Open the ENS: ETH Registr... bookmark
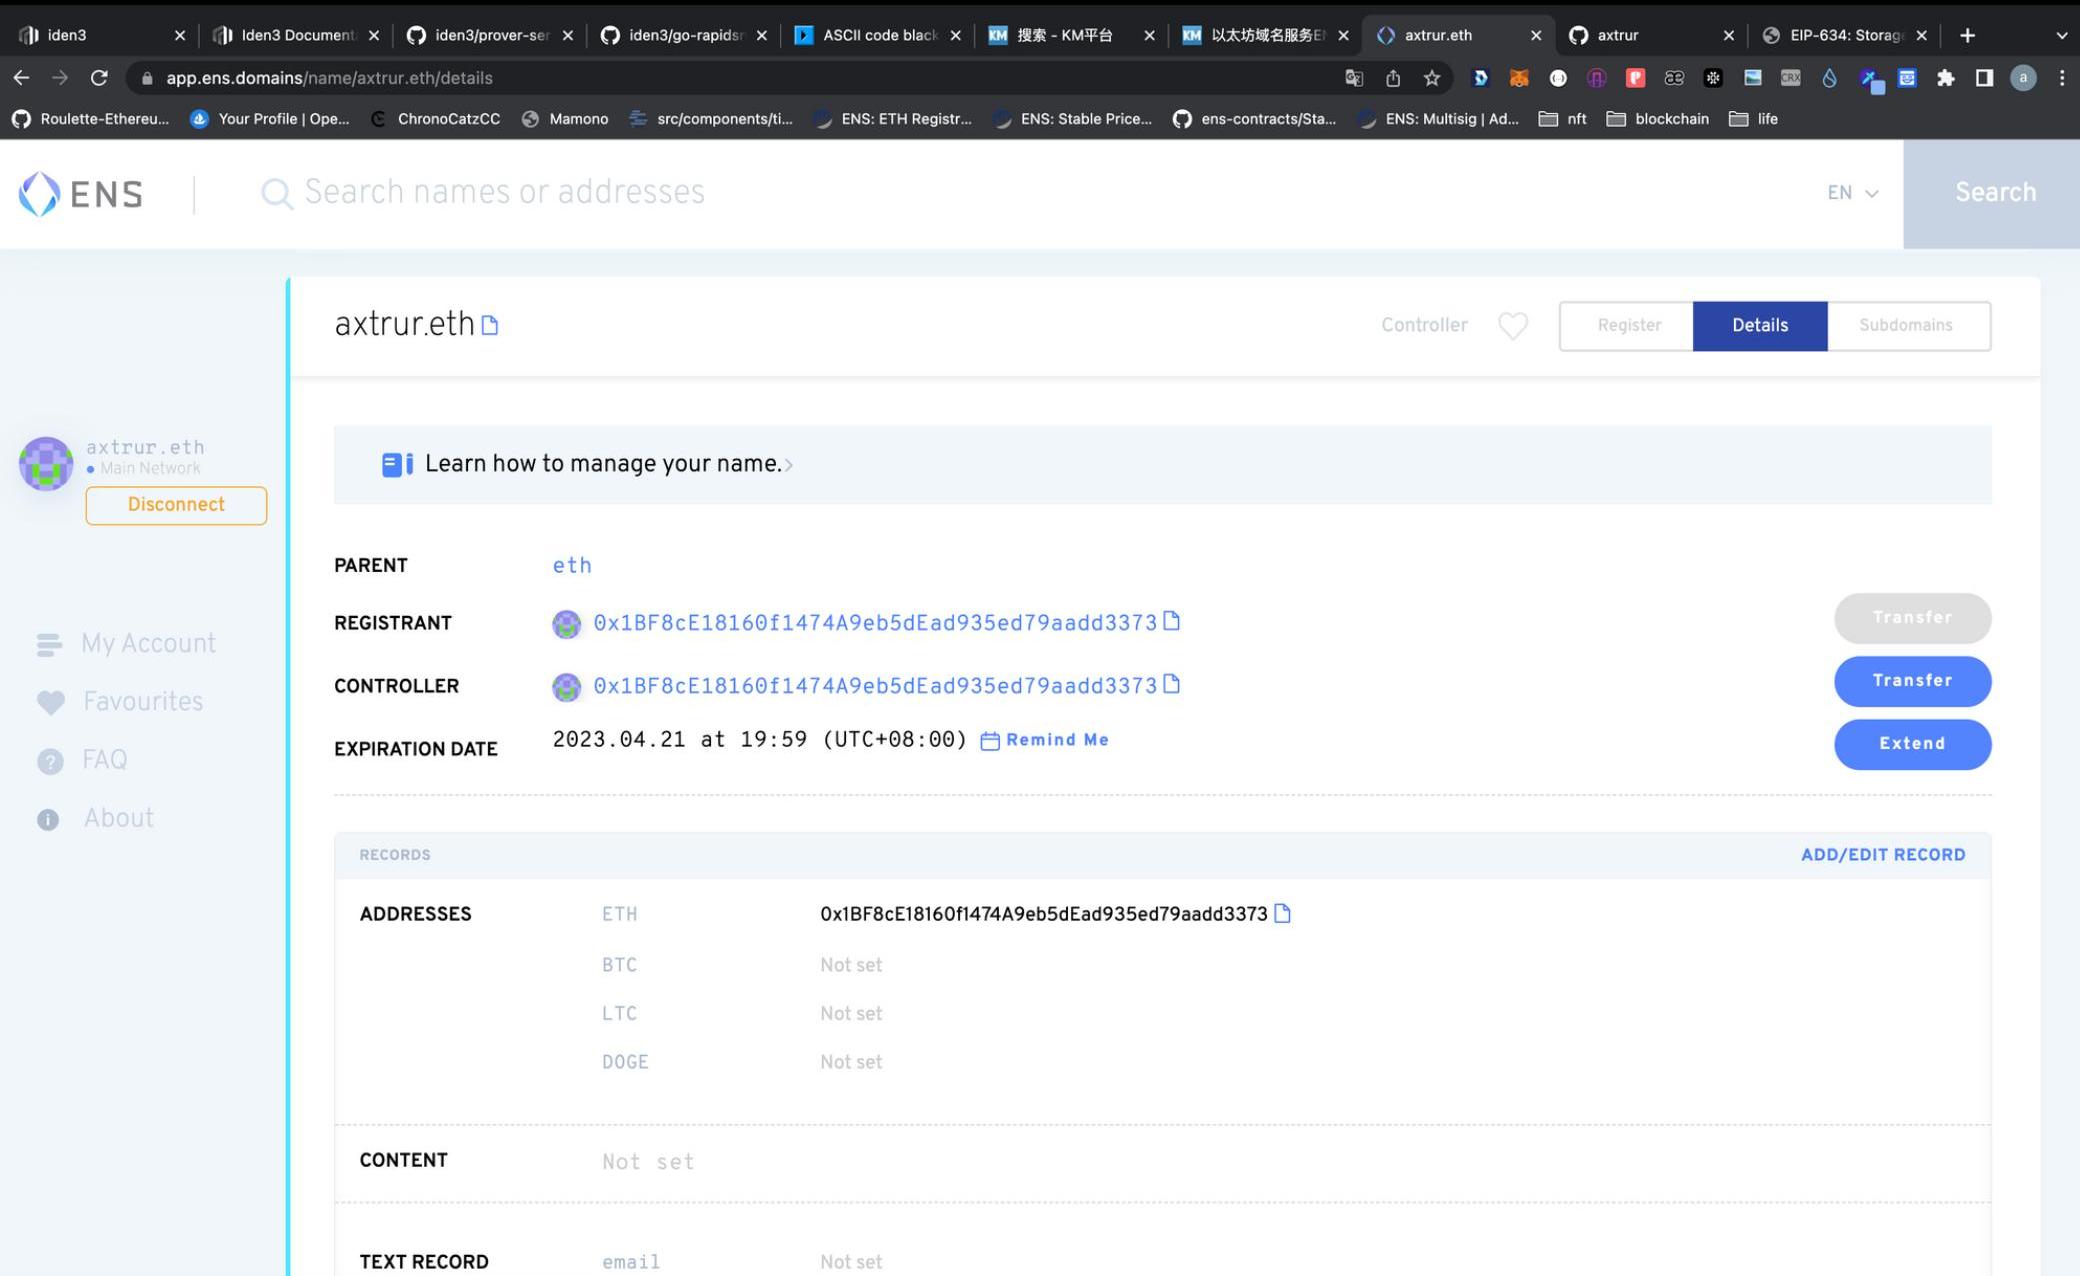The image size is (2080, 1276). click(893, 119)
